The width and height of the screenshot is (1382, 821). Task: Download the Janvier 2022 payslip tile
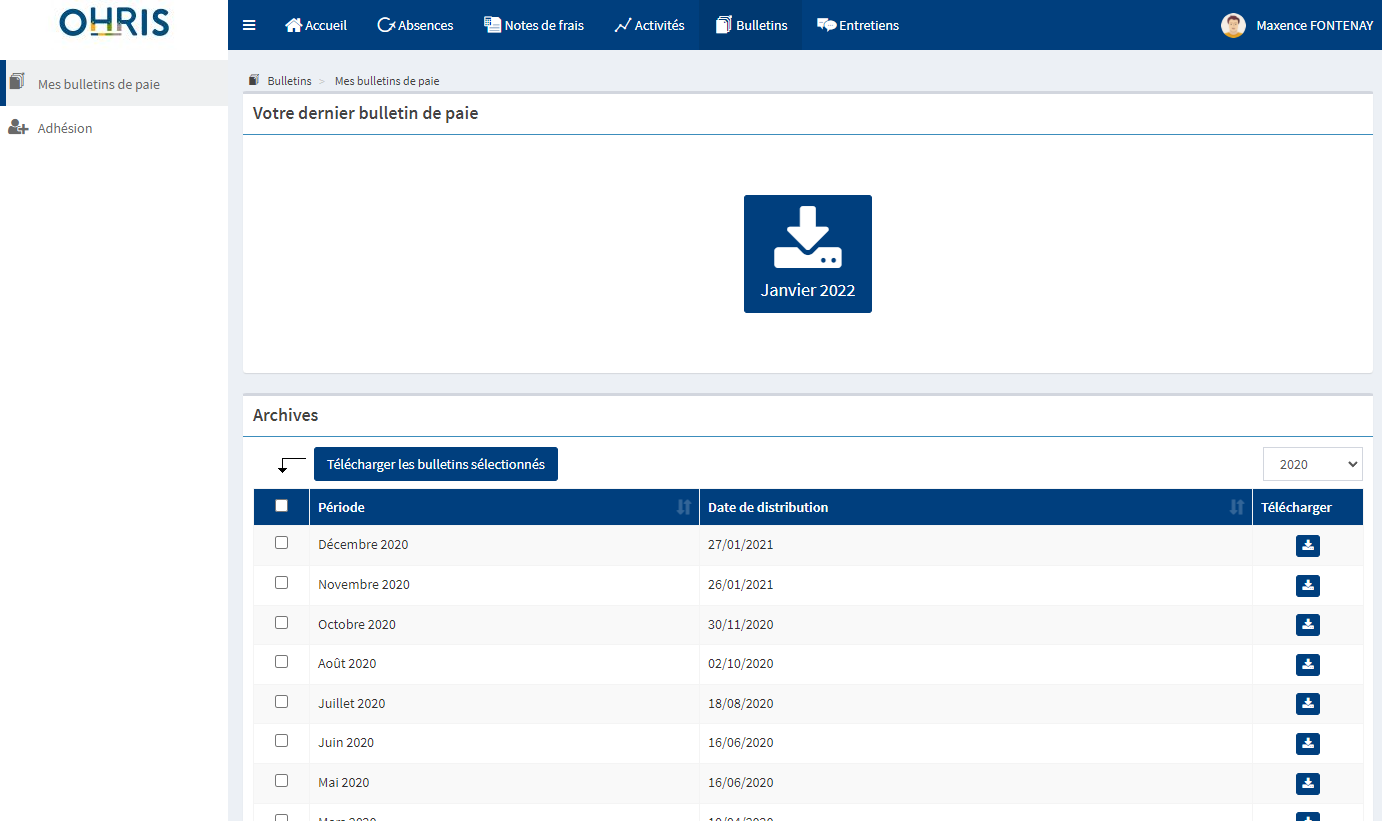[807, 254]
